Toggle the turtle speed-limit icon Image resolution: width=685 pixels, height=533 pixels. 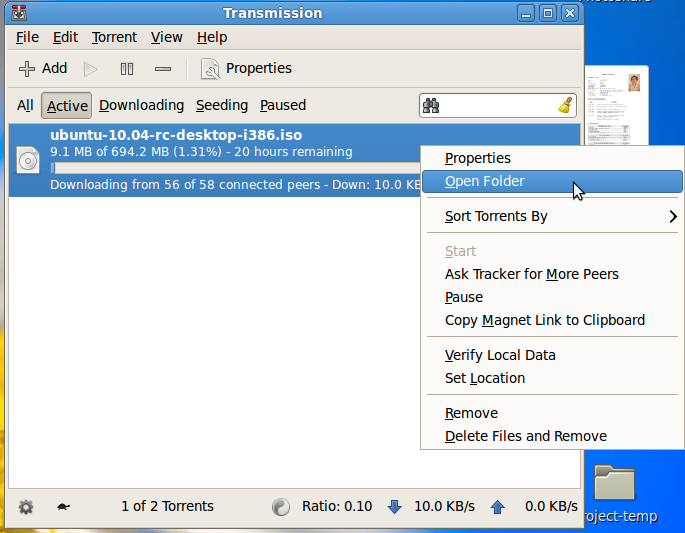coord(63,507)
